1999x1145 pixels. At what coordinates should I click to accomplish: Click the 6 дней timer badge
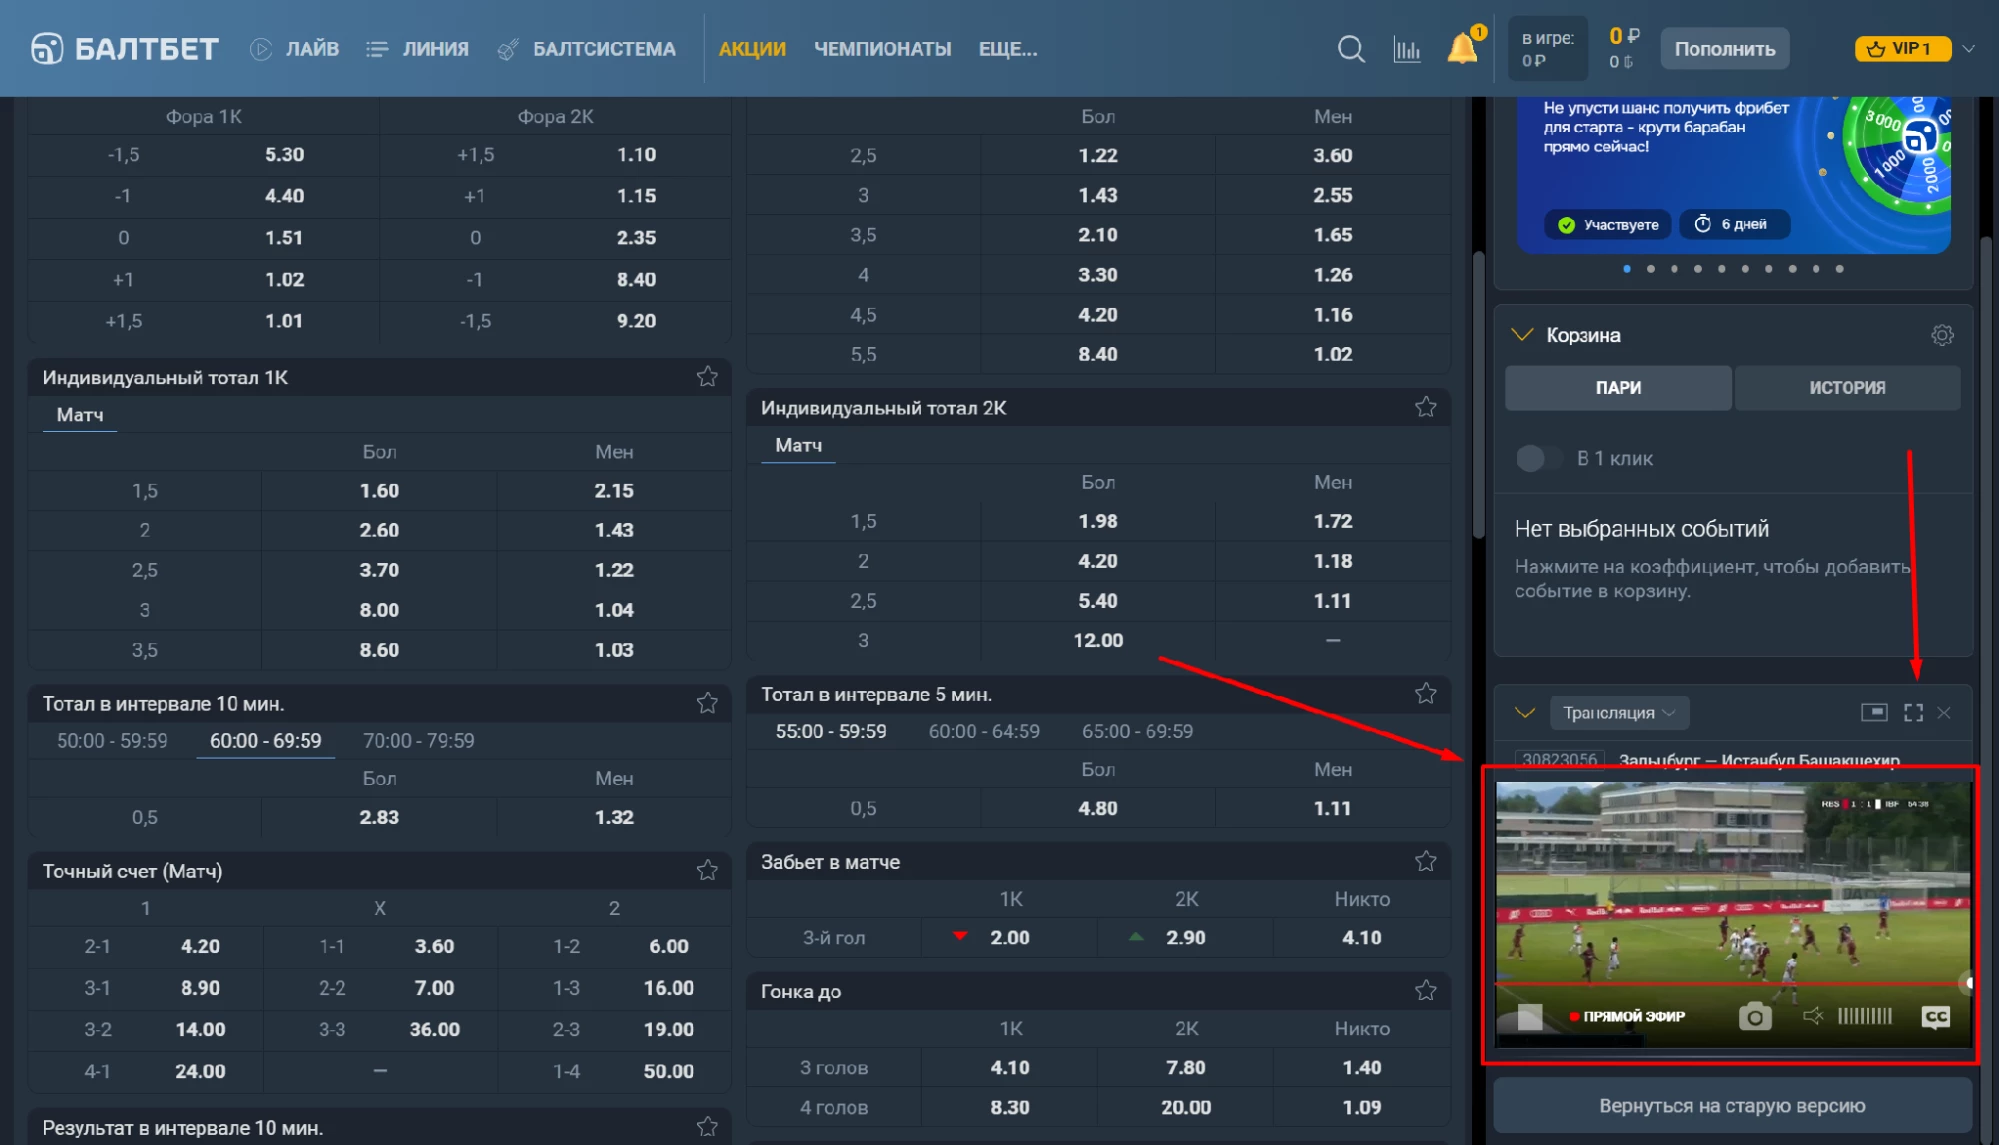click(x=1733, y=224)
